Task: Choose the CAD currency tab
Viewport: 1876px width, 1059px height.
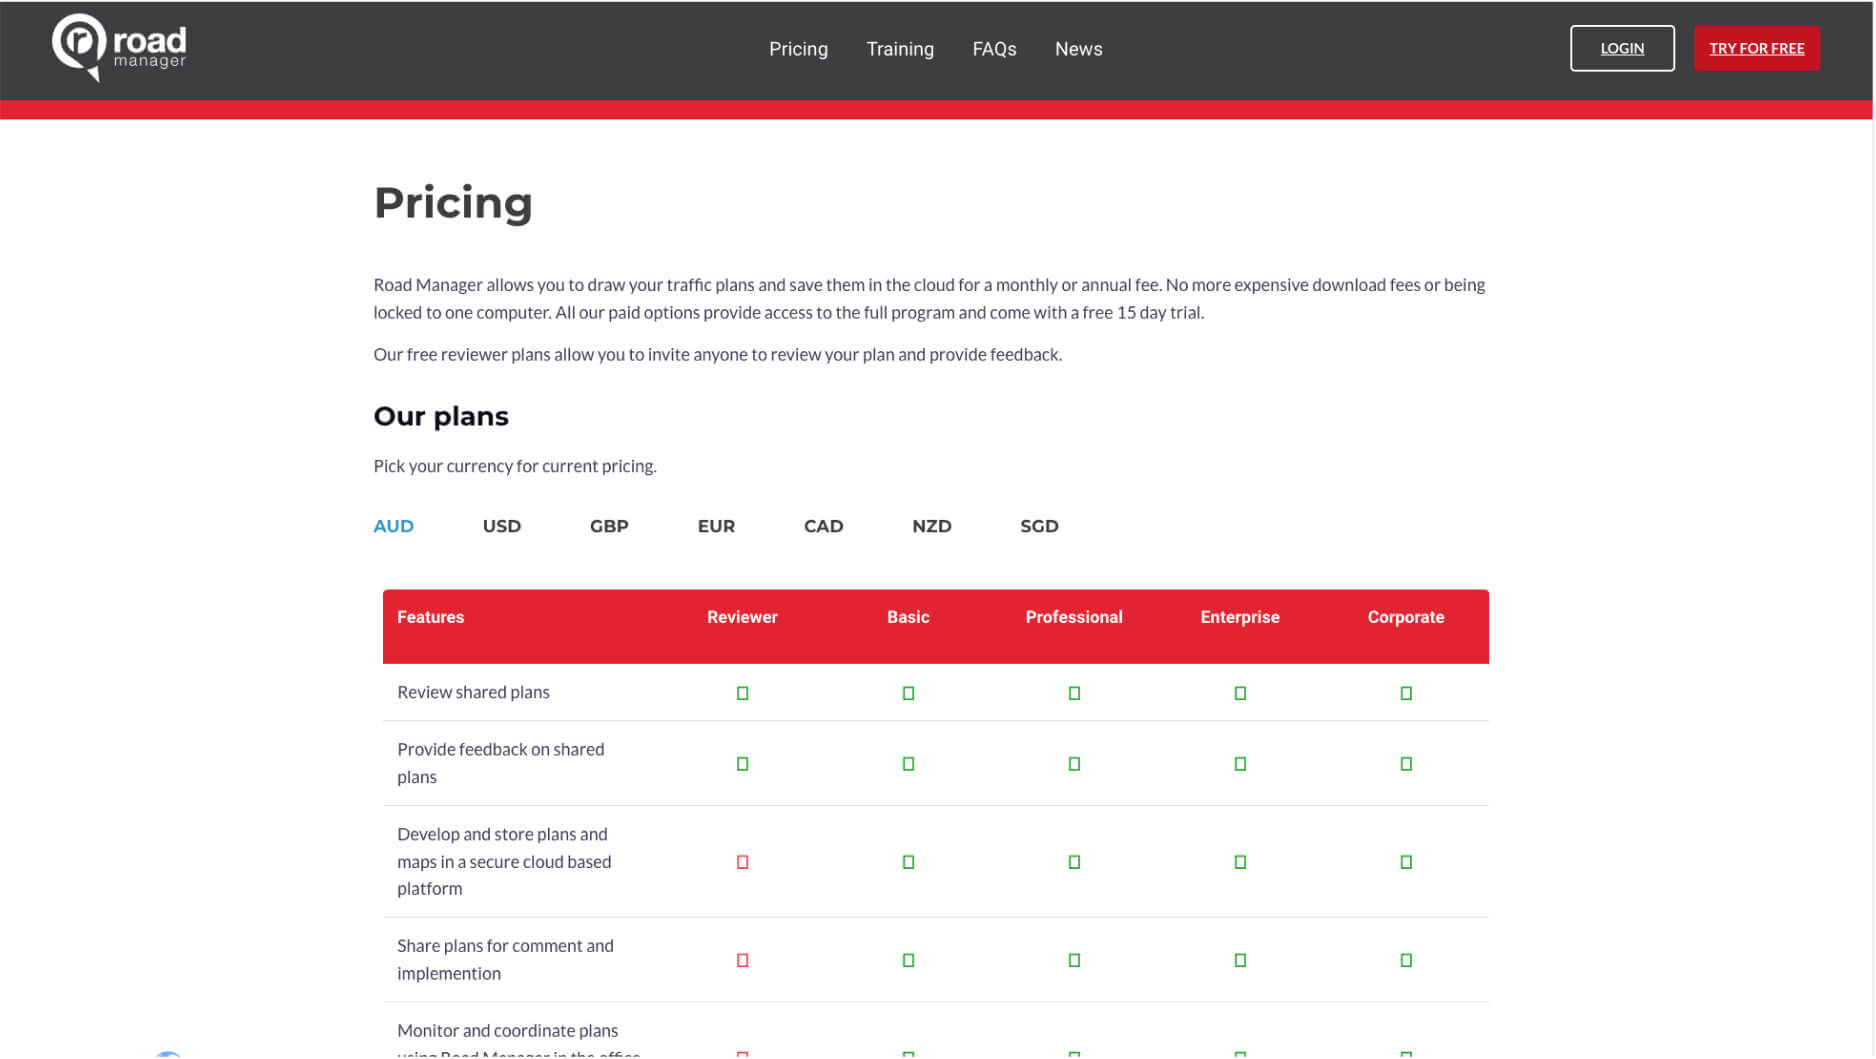Action: (822, 526)
